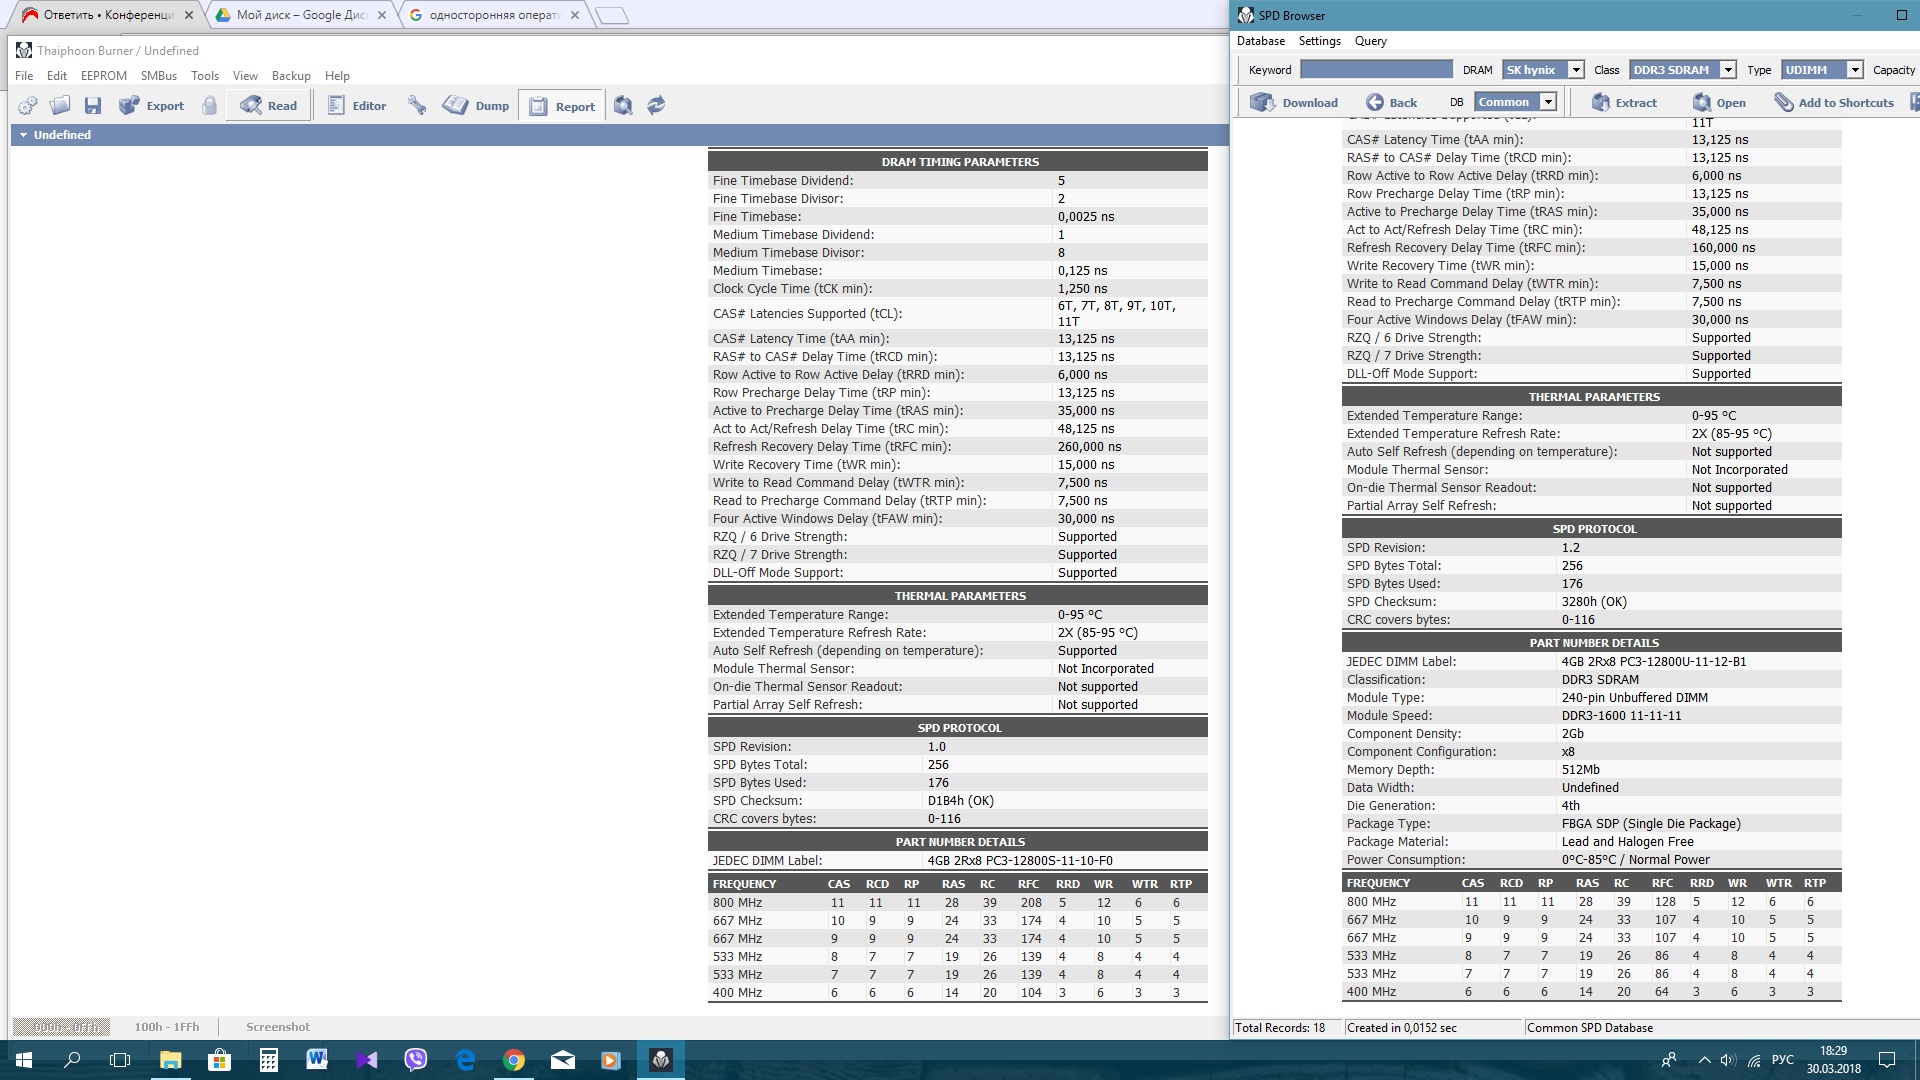
Task: Switch to the 100h - 1FFh tab
Action: 167,1027
